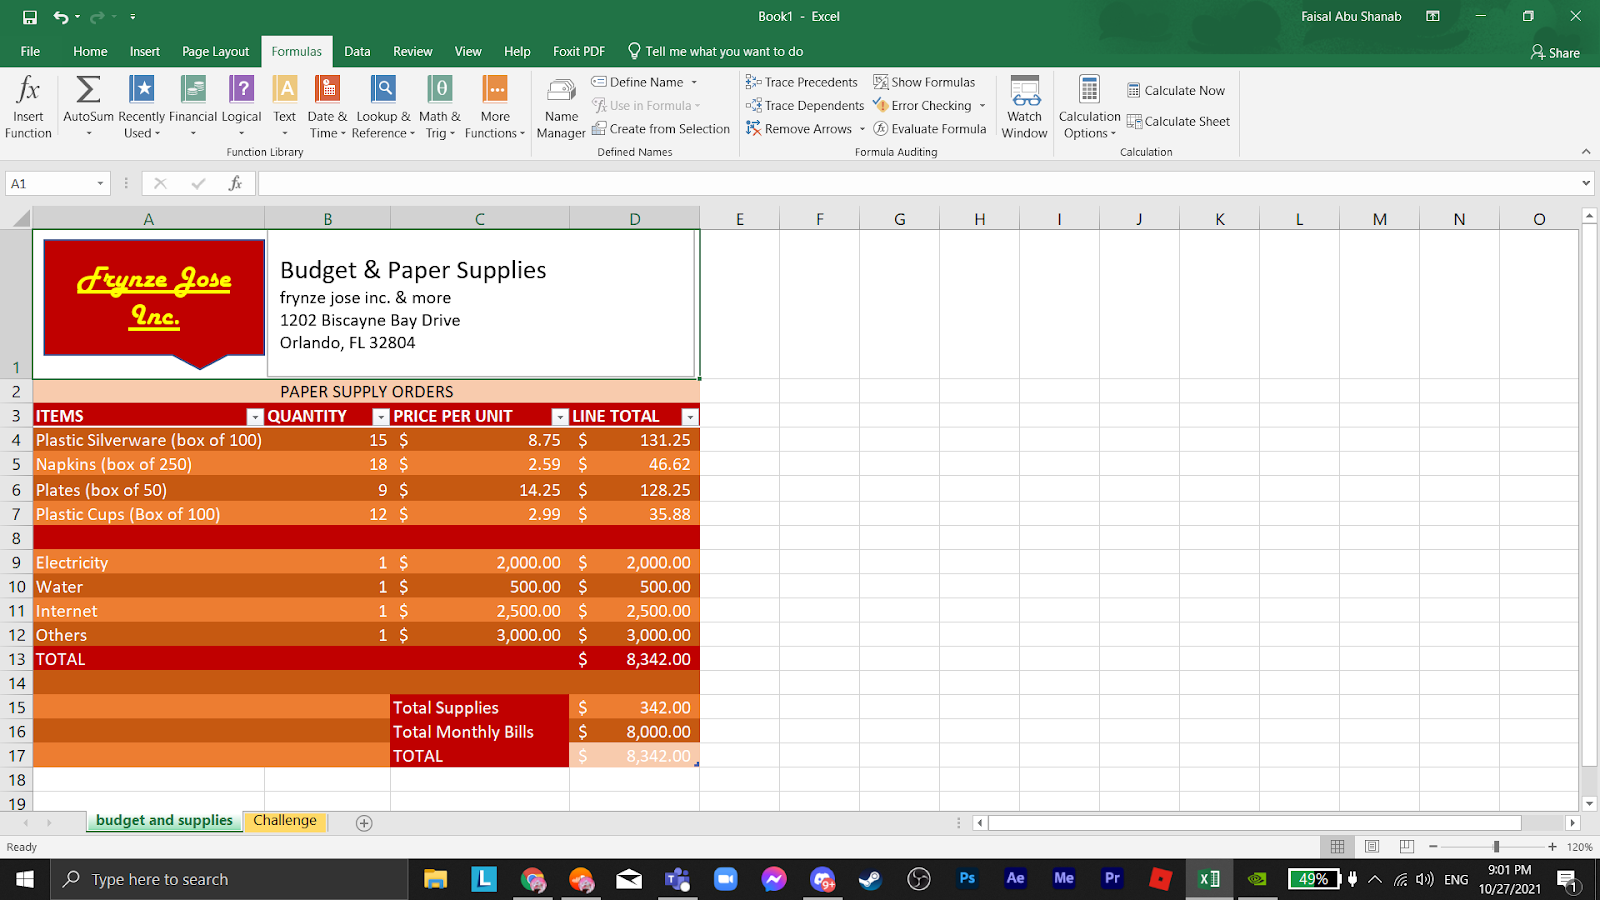Image resolution: width=1600 pixels, height=900 pixels.
Task: Click Trace Precedents
Action: point(802,82)
